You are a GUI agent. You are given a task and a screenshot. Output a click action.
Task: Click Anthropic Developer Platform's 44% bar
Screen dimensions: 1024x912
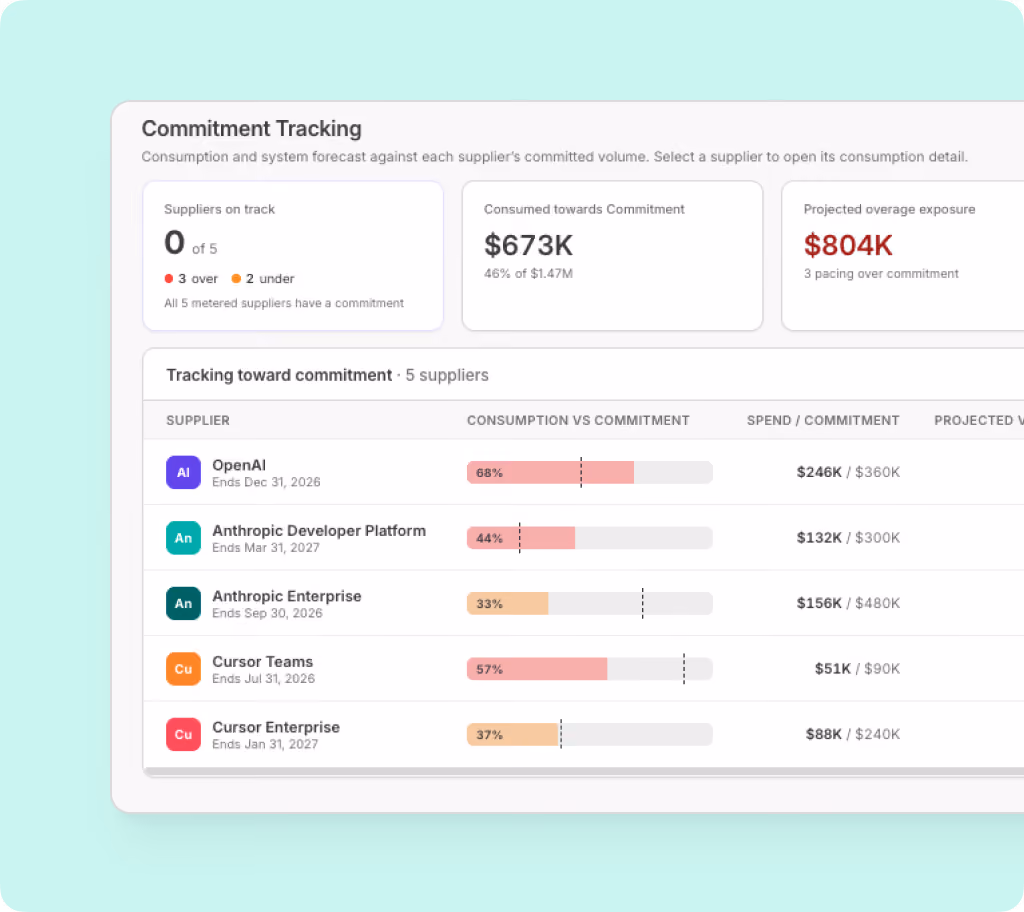coord(590,538)
